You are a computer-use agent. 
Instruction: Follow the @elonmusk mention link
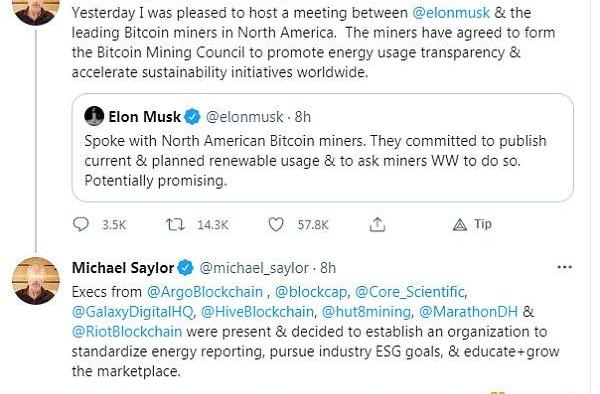tap(451, 13)
